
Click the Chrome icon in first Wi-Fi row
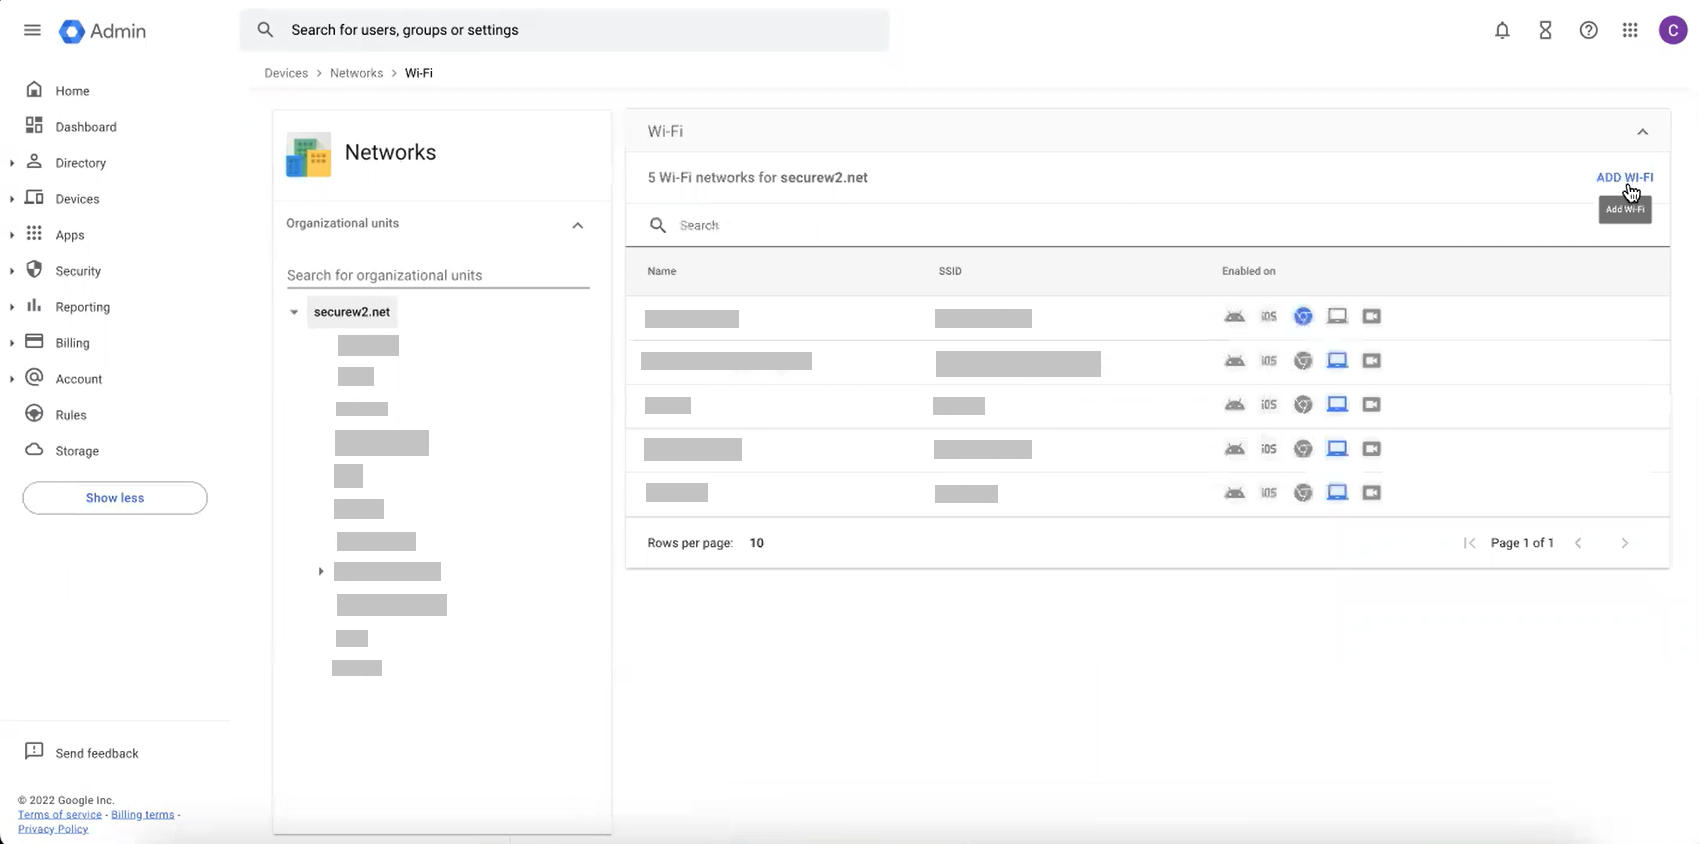1302,317
